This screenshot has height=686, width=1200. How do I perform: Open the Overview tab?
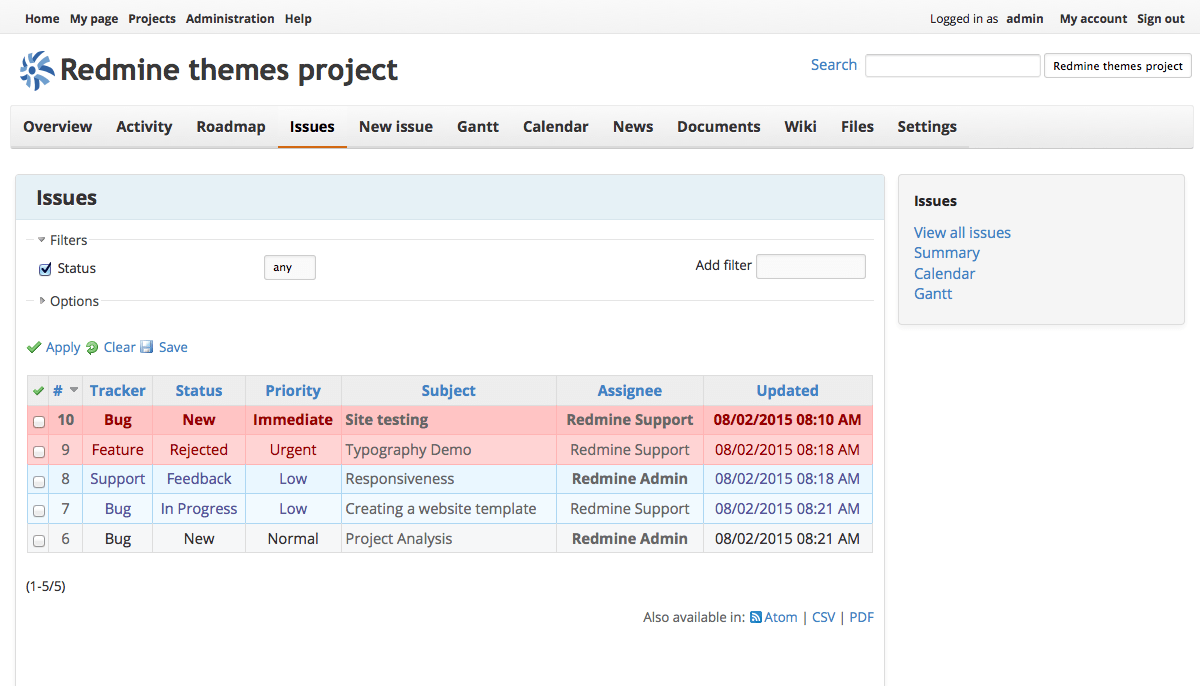click(x=58, y=127)
